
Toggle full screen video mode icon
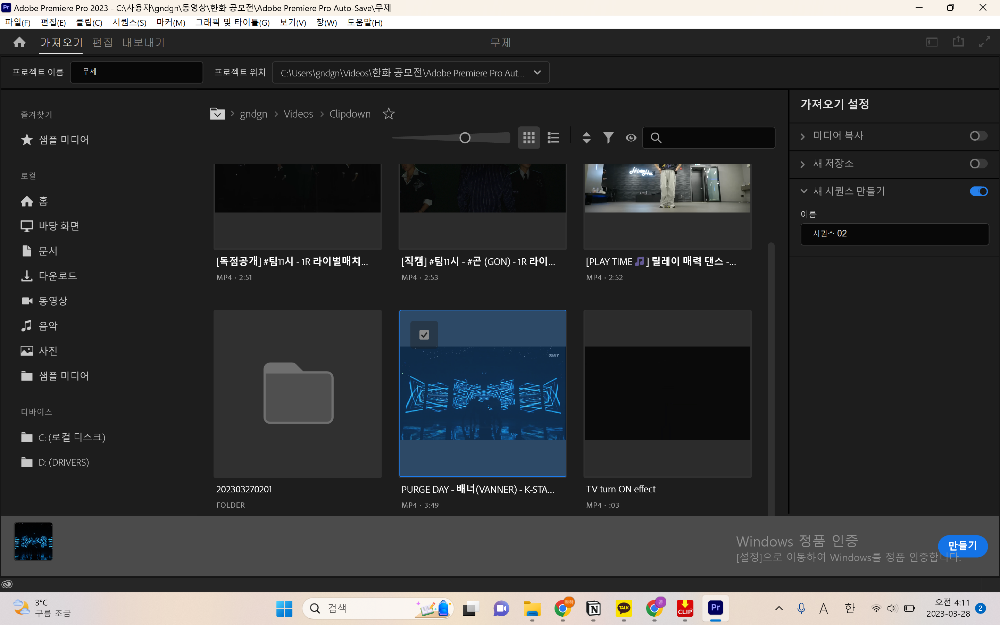pyautogui.click(x=984, y=42)
